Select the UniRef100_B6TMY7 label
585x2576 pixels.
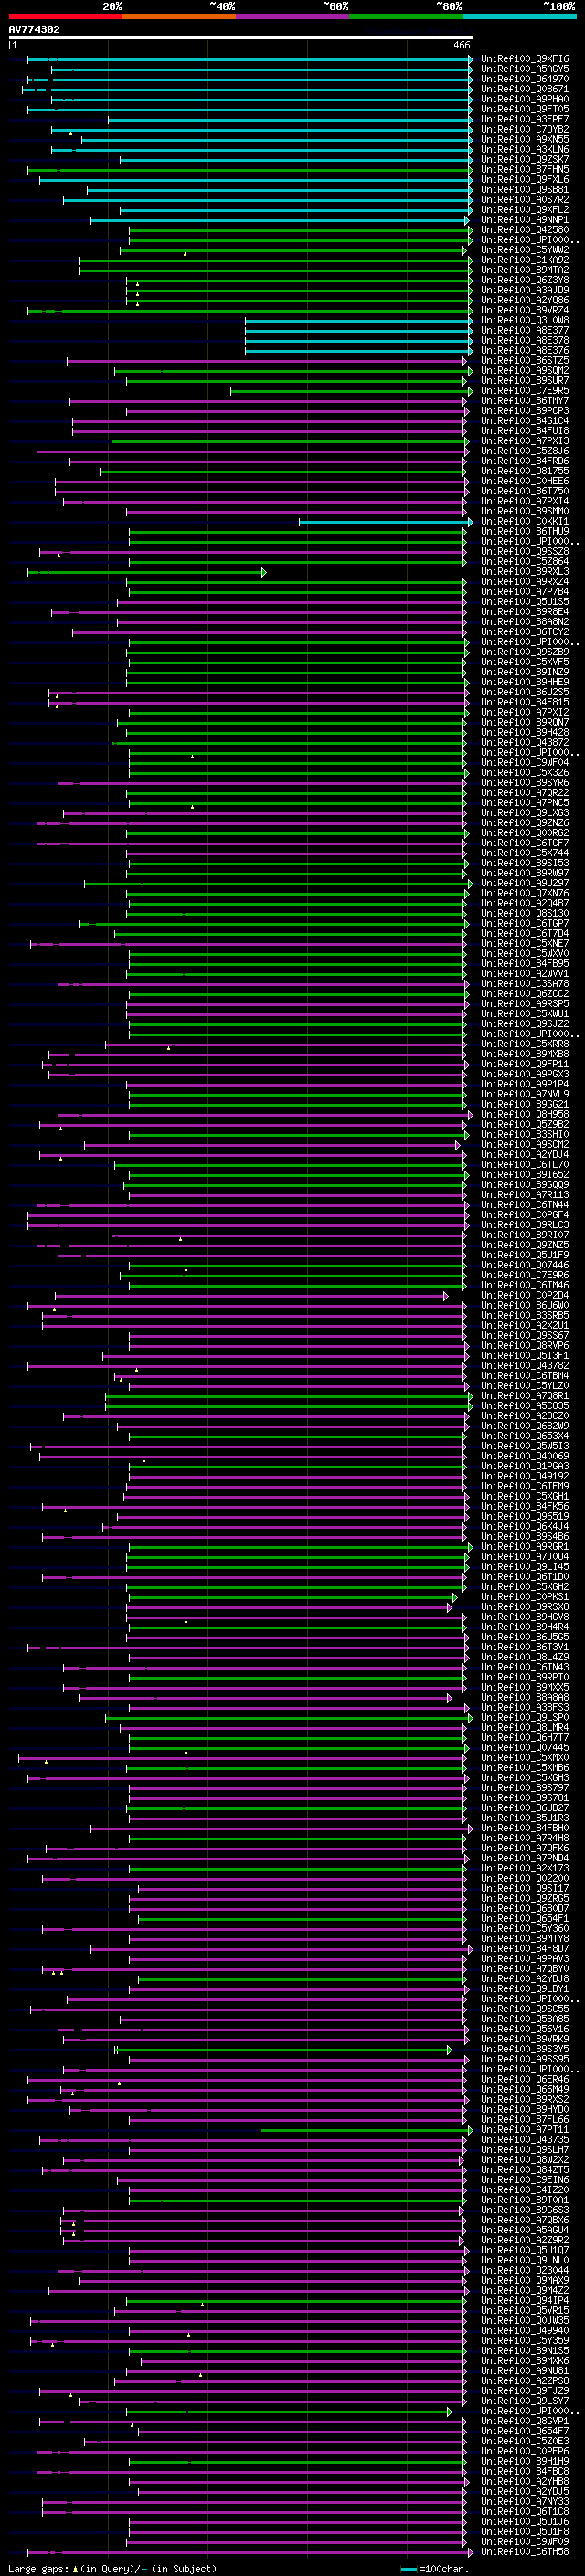[525, 400]
